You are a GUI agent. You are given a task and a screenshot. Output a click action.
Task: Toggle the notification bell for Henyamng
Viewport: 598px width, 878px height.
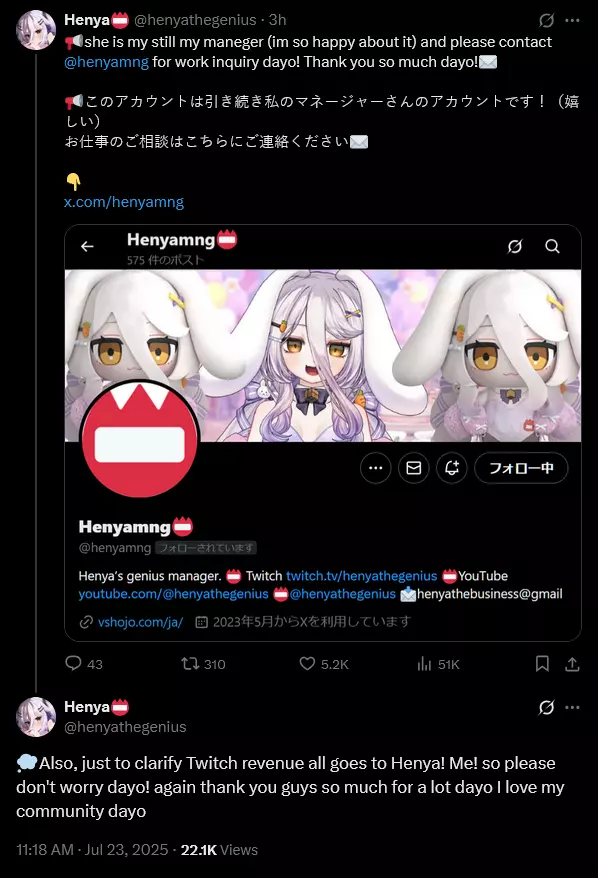[452, 468]
